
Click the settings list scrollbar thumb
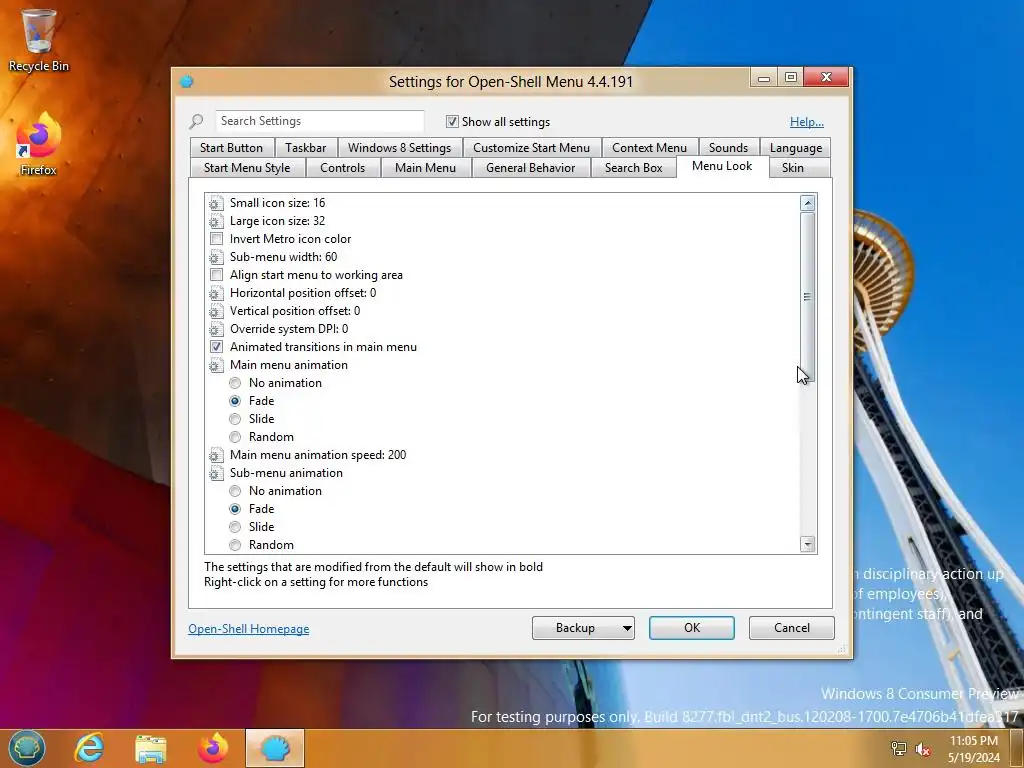pos(807,297)
